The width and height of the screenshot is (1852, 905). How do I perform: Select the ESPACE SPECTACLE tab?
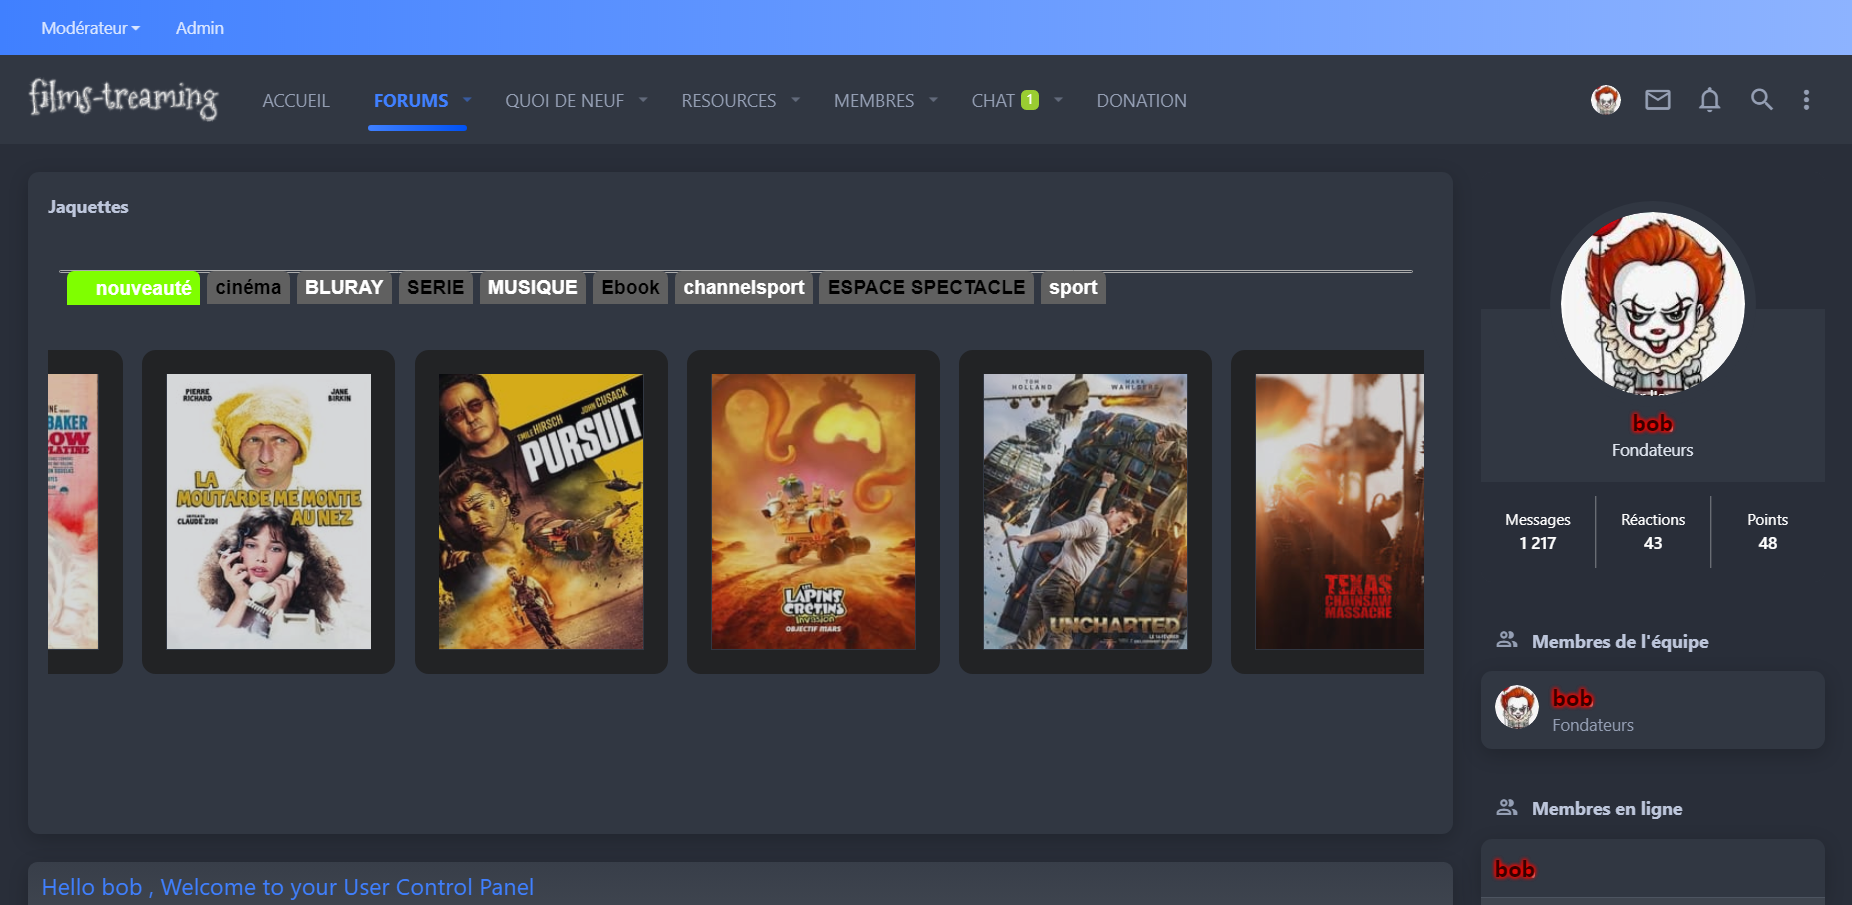(926, 288)
